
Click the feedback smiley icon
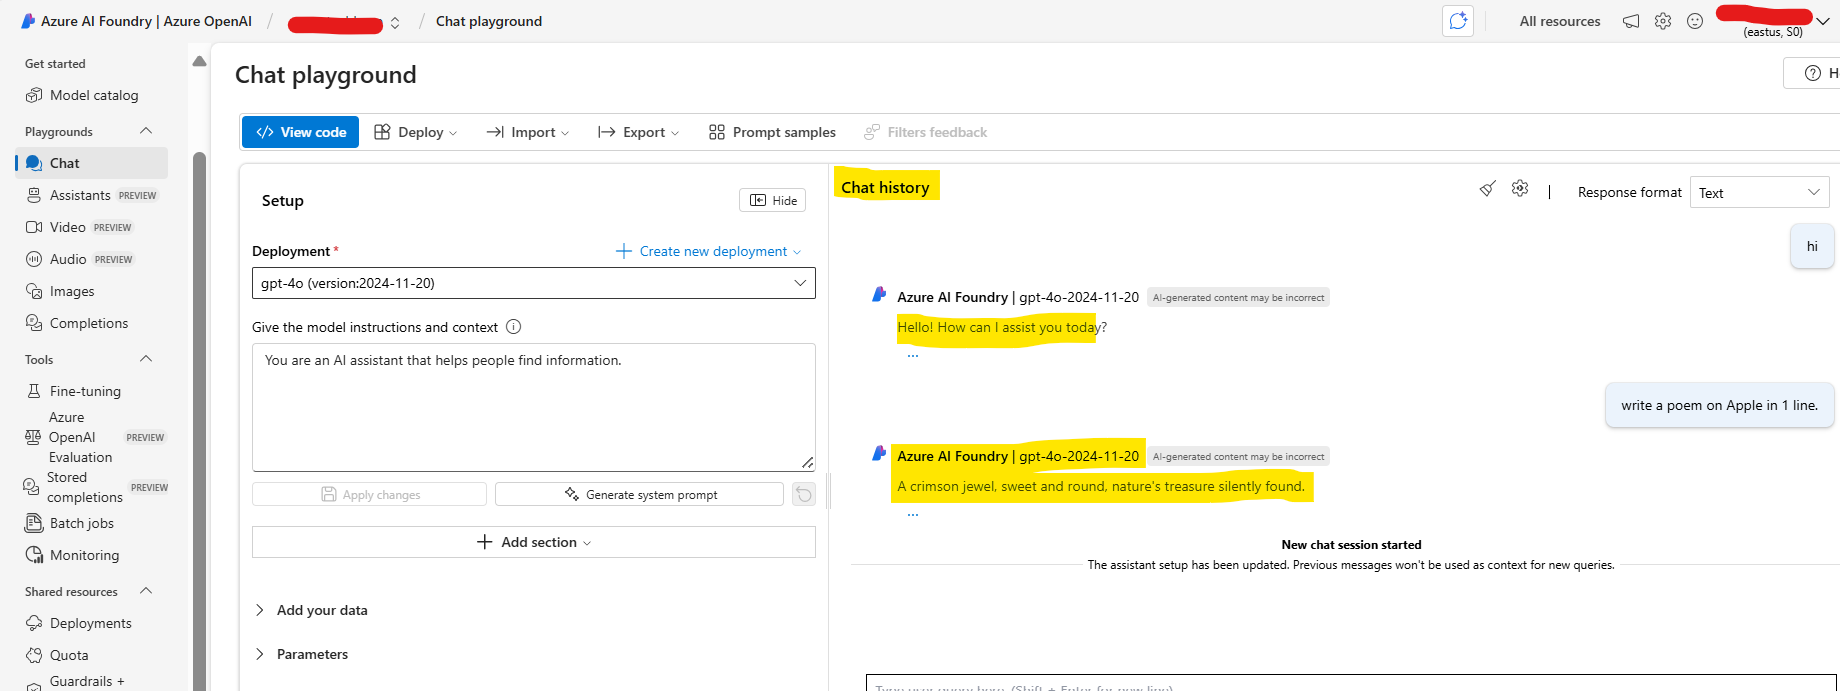(1695, 21)
